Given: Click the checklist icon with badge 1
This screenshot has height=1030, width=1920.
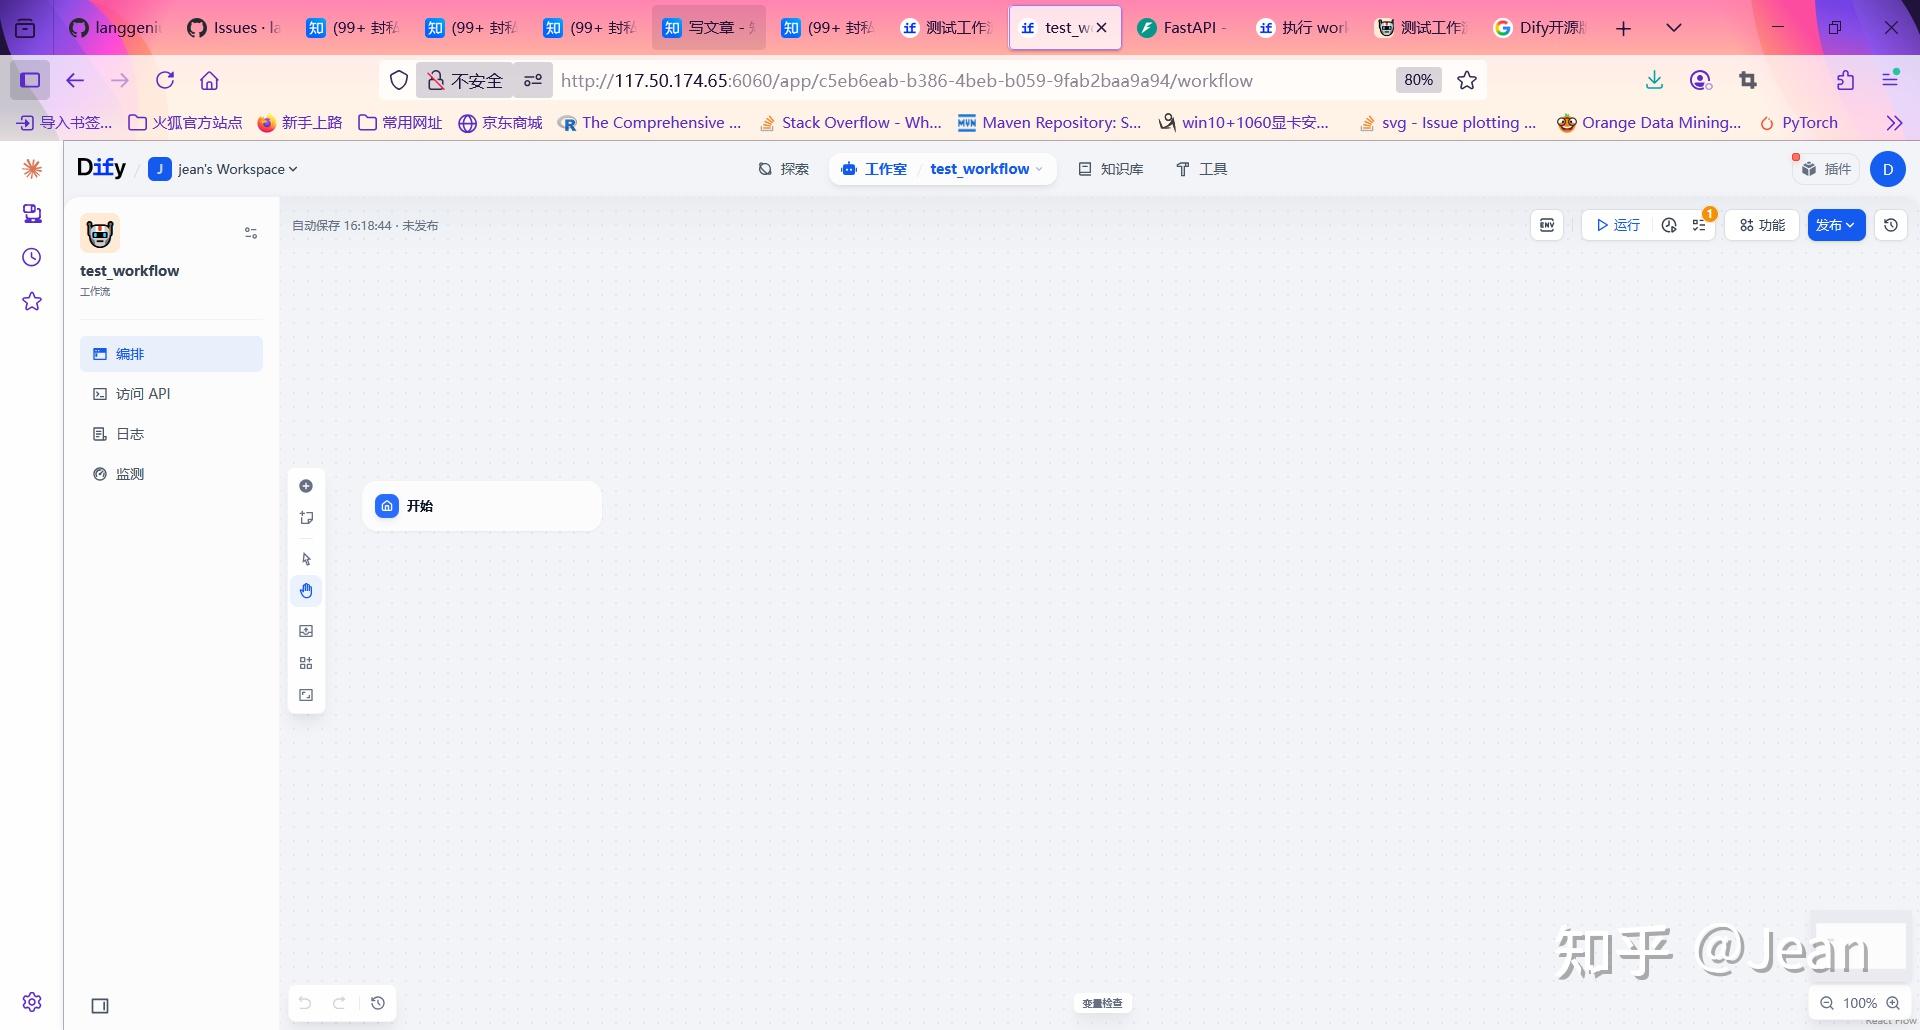Looking at the screenshot, I should click(1700, 225).
